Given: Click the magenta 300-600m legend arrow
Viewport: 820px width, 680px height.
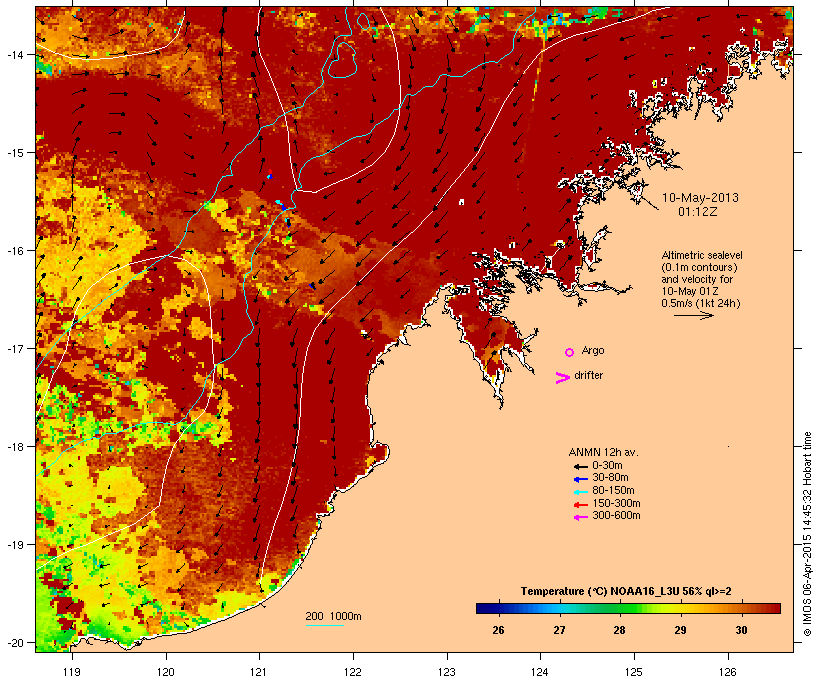Looking at the screenshot, I should point(580,517).
